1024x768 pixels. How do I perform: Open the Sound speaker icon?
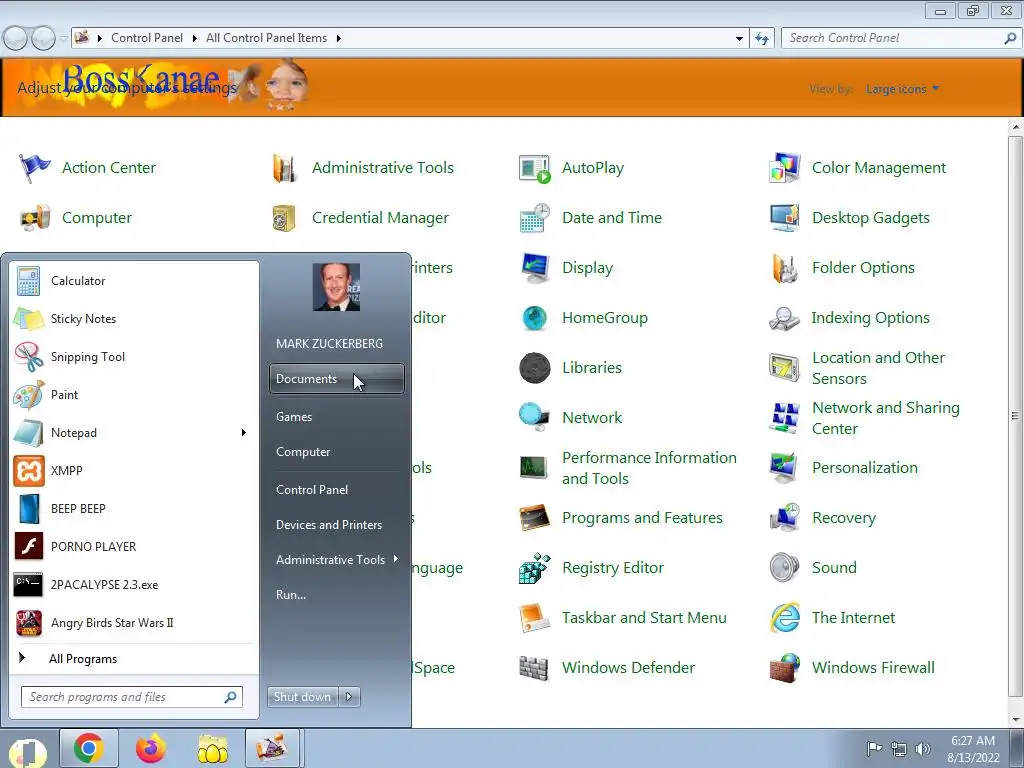click(x=784, y=568)
